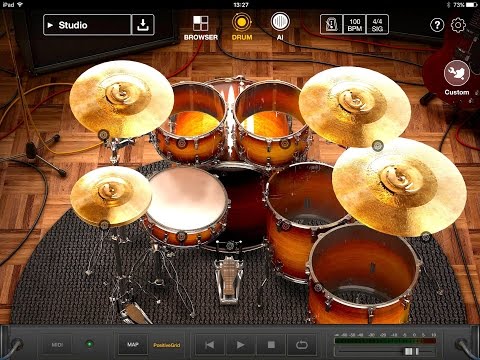The image size is (480, 360).
Task: Tap the kick drum pedal
Action: [229, 280]
